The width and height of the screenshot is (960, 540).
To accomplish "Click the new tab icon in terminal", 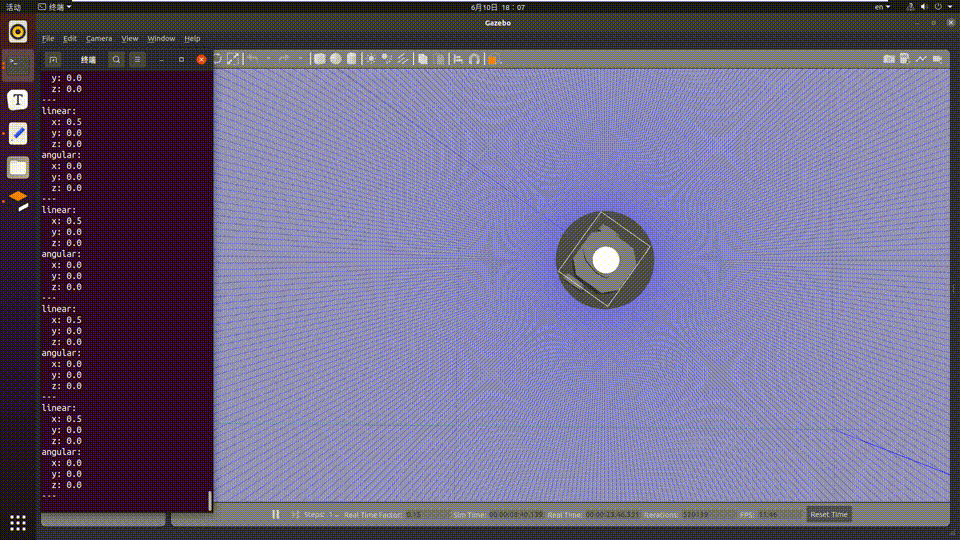I will pos(53,59).
